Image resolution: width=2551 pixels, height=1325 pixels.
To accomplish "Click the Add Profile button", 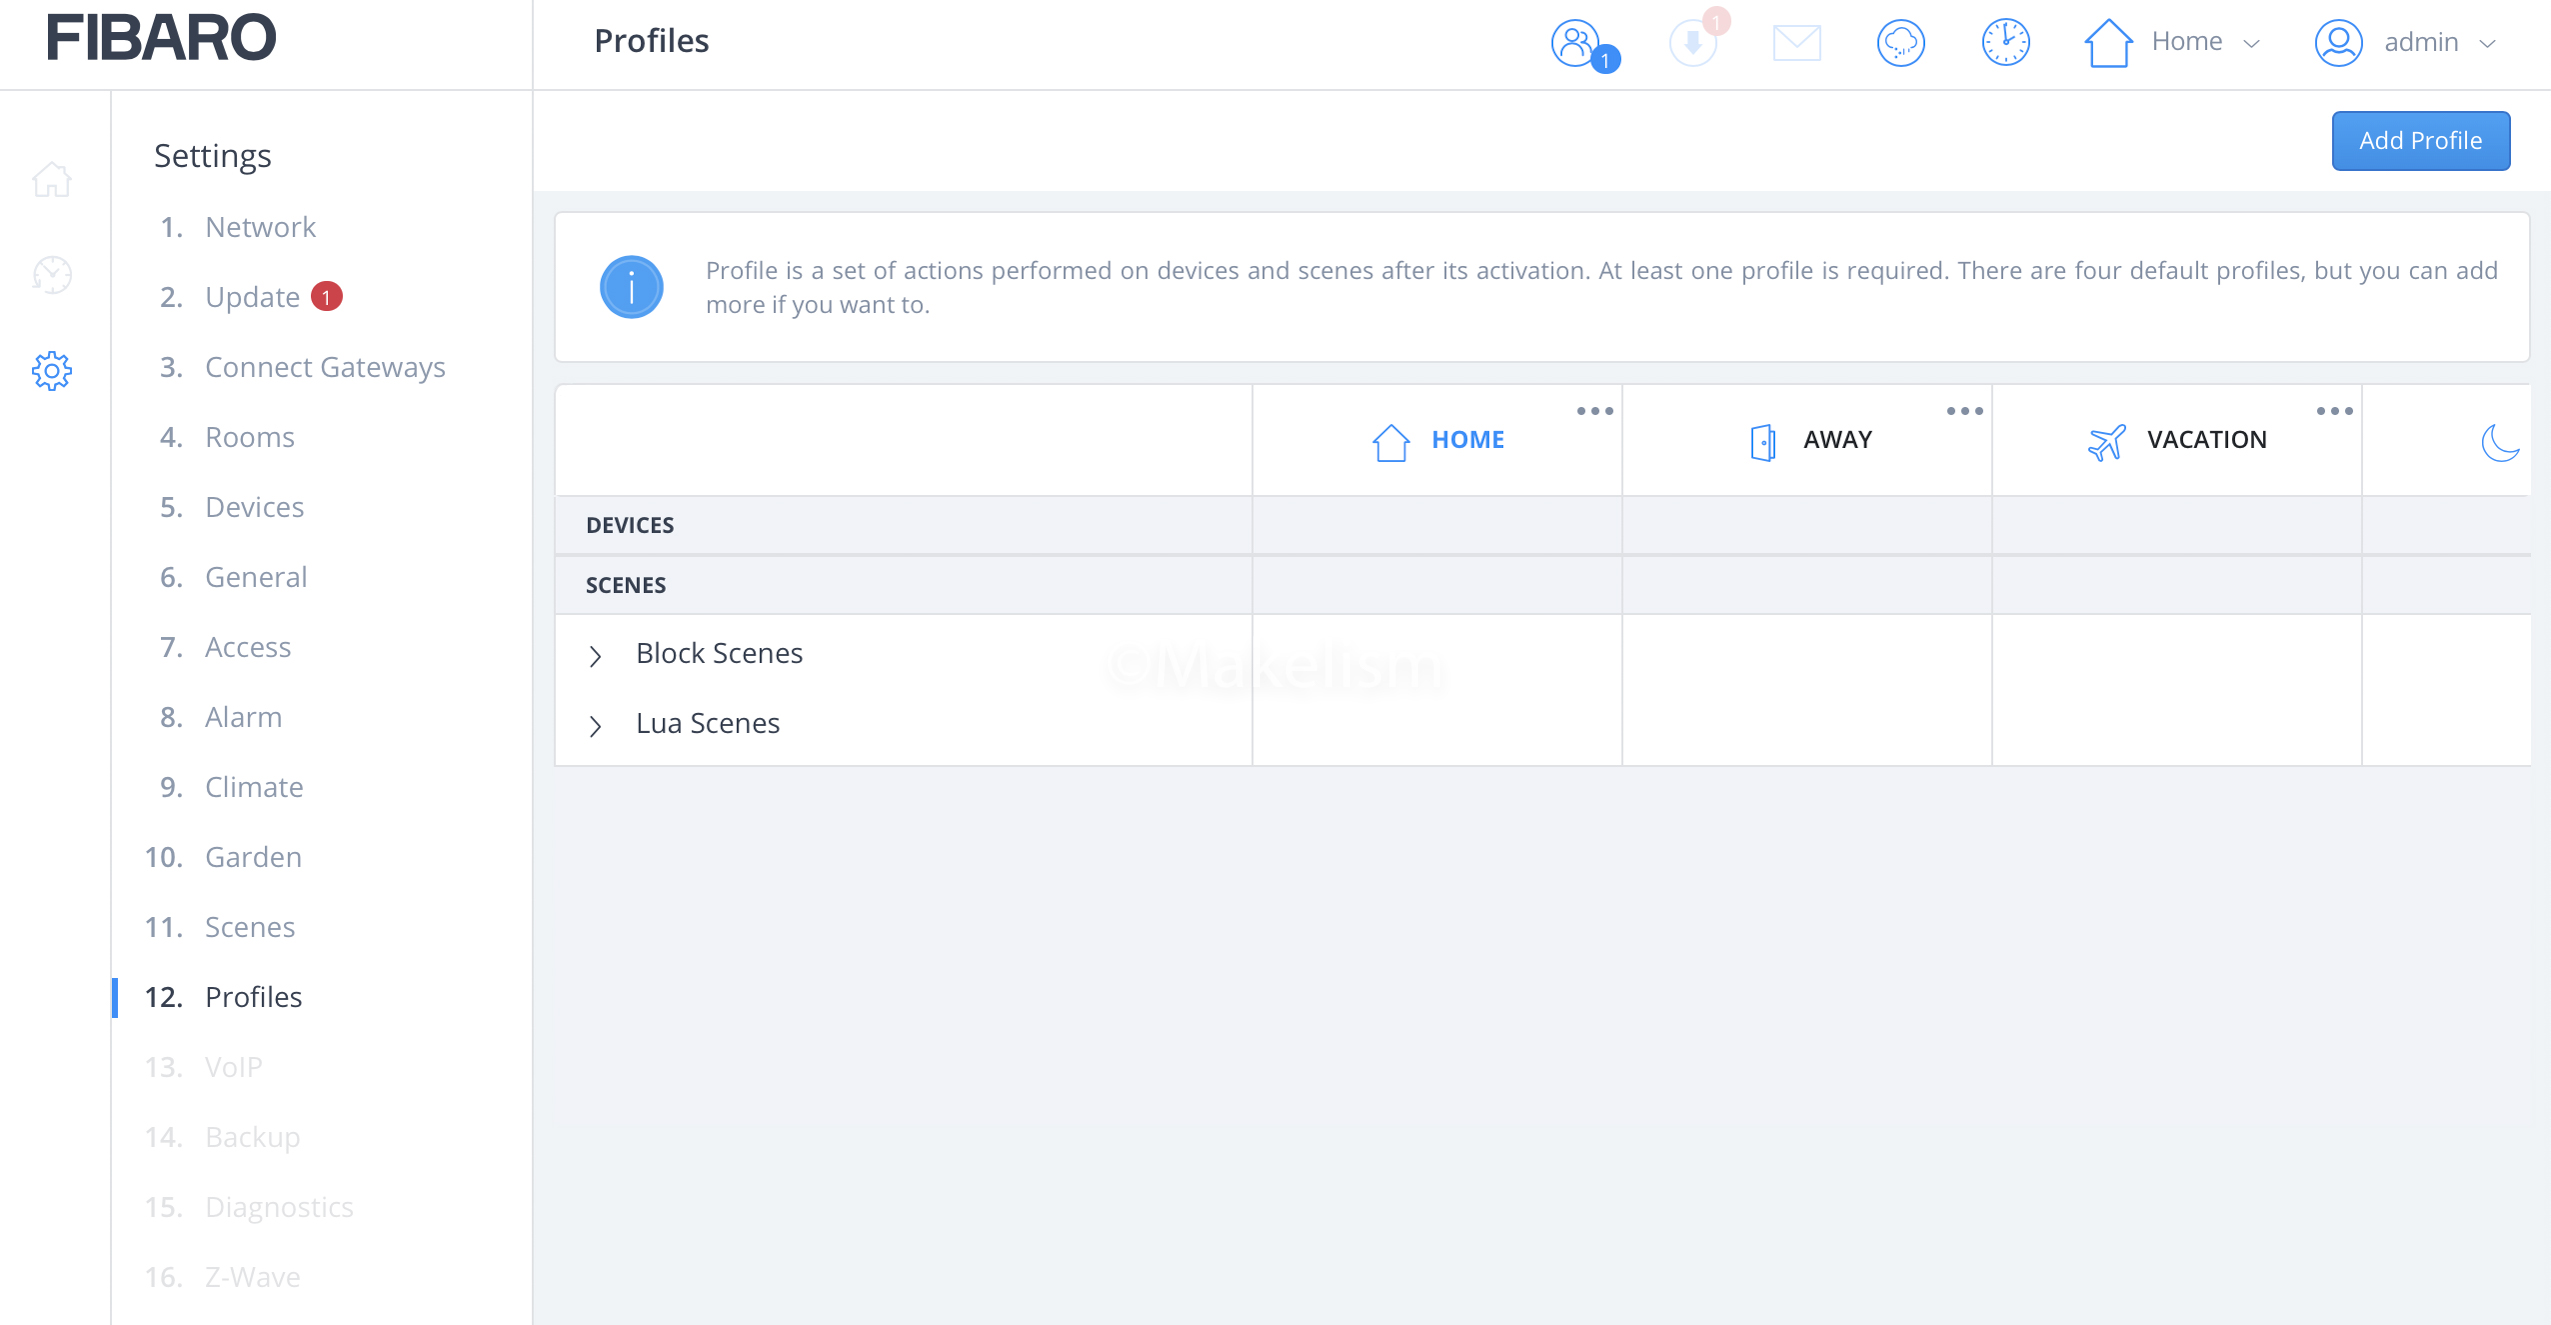I will click(2420, 141).
